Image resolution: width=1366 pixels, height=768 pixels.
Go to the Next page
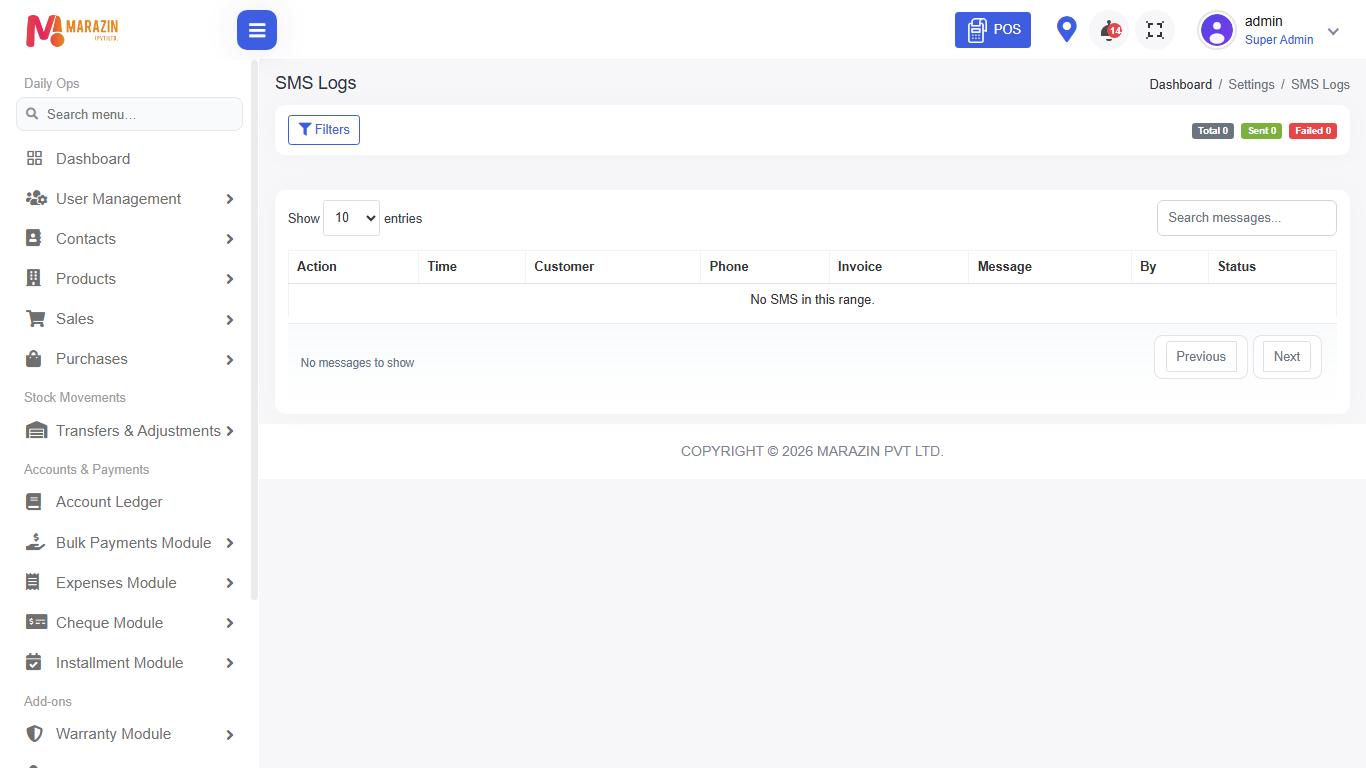click(1287, 357)
